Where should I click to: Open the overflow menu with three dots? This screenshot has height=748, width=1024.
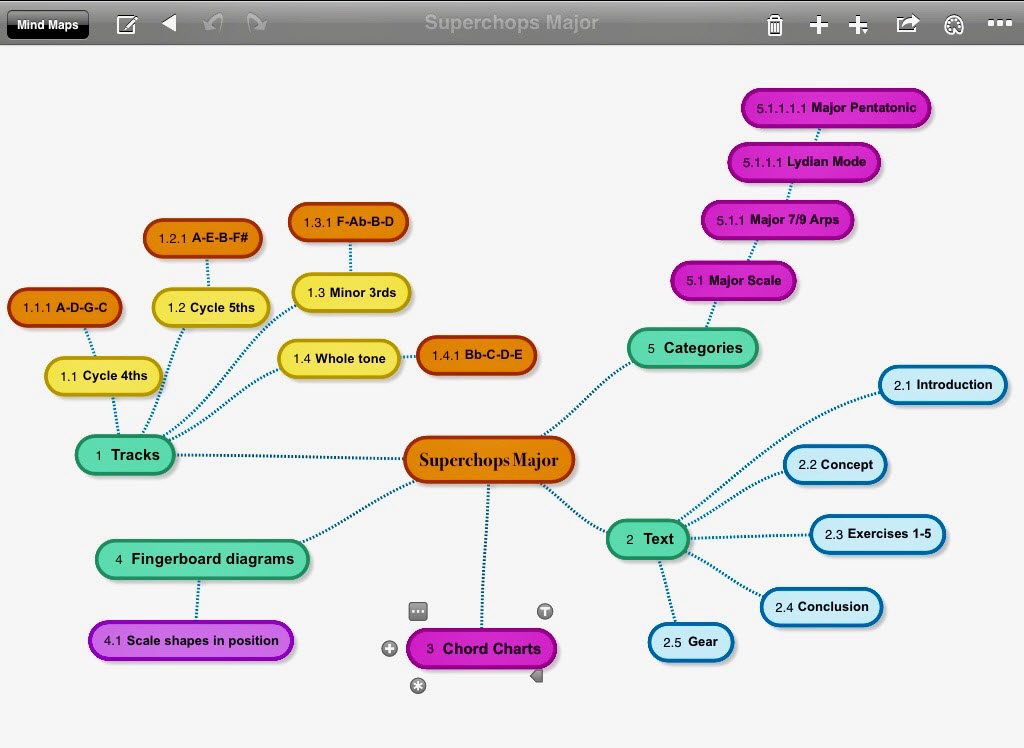coord(999,24)
